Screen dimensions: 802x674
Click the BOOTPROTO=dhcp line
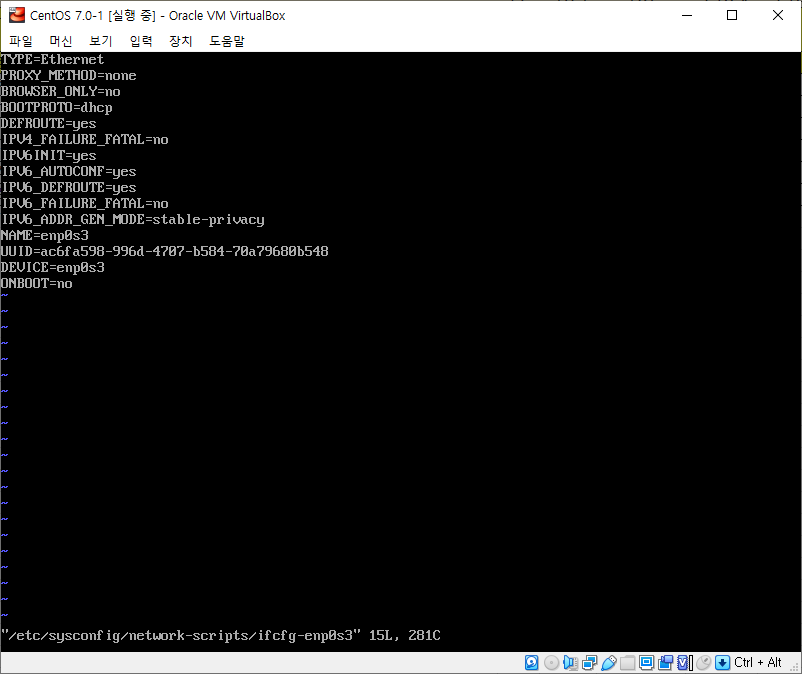pyautogui.click(x=56, y=107)
